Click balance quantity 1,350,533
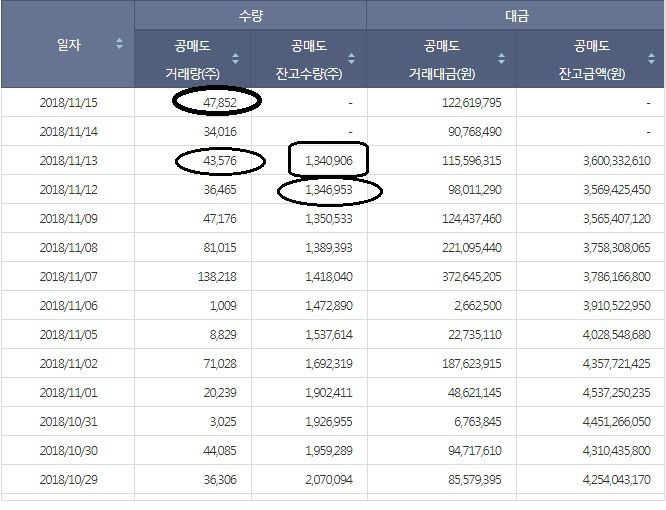Image resolution: width=666 pixels, height=510 pixels. 329,219
